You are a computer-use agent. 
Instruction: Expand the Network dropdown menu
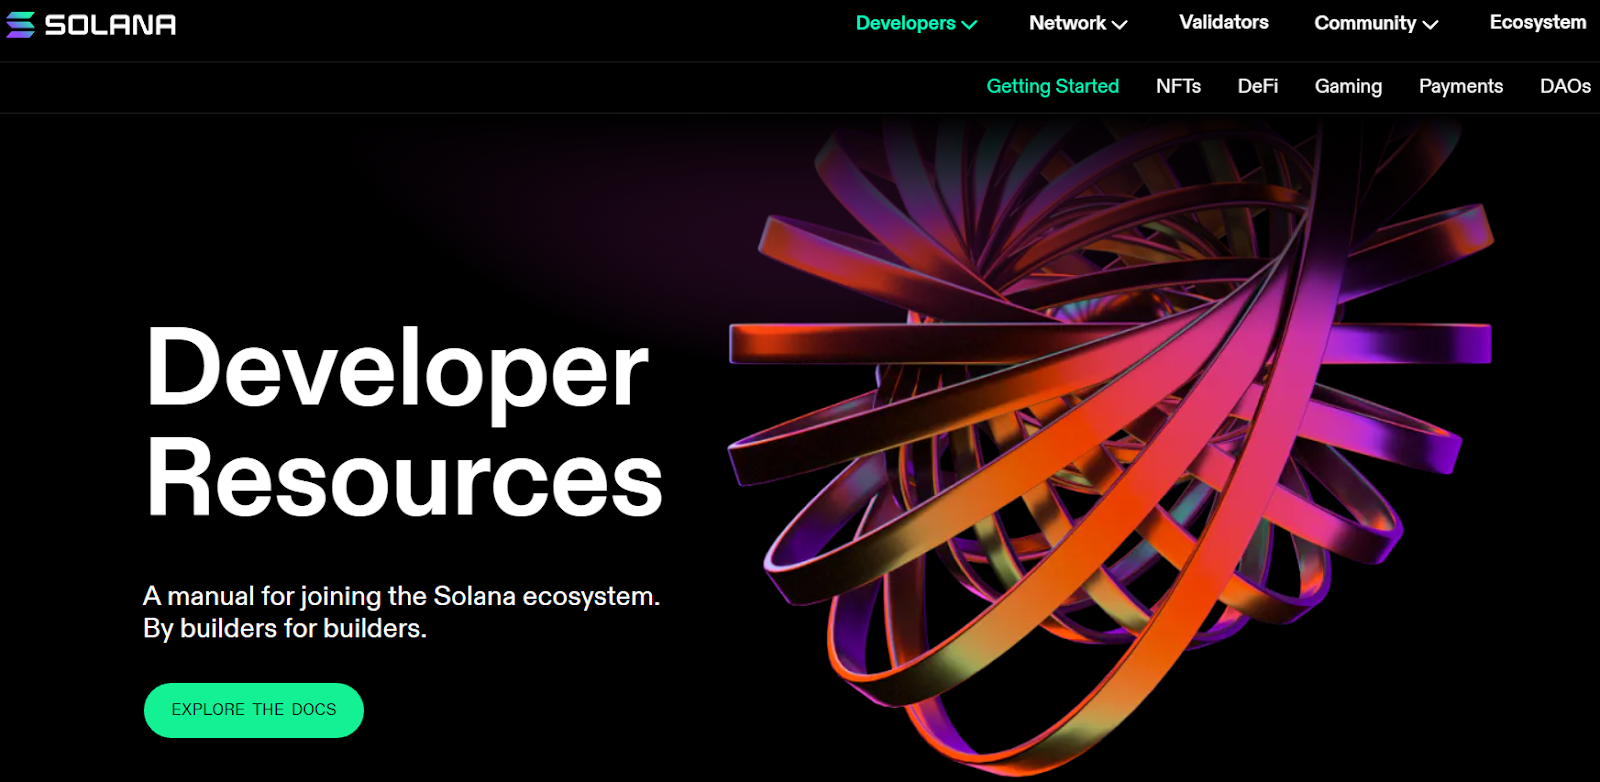tap(1078, 23)
